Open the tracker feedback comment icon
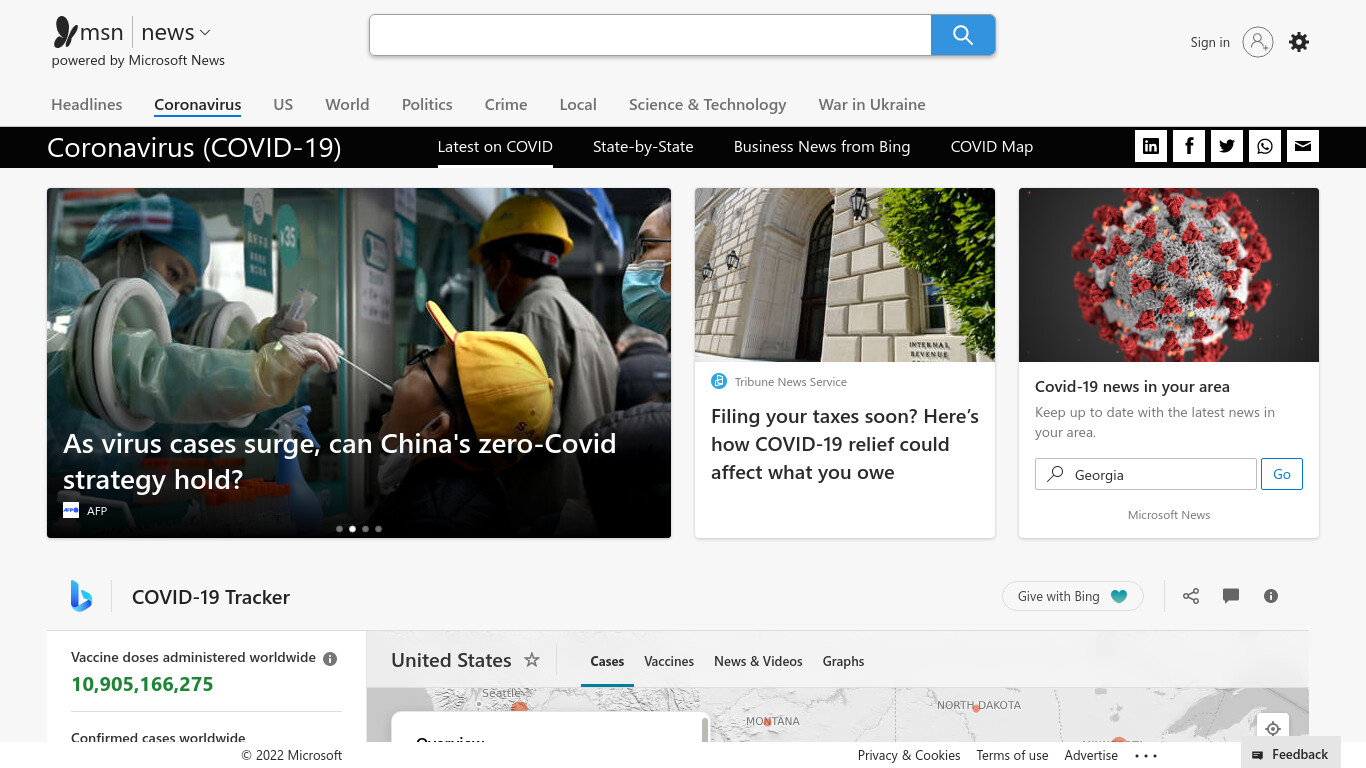This screenshot has height=768, width=1366. pos(1231,596)
